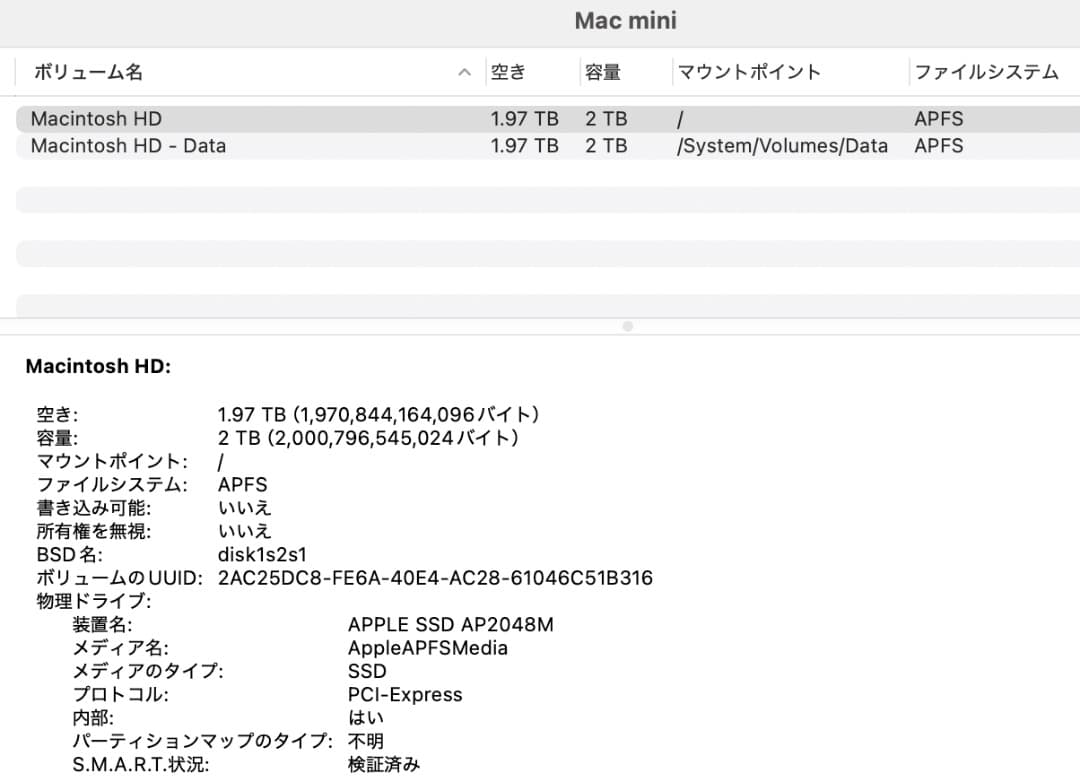Click the Mac mini window title

click(625, 20)
